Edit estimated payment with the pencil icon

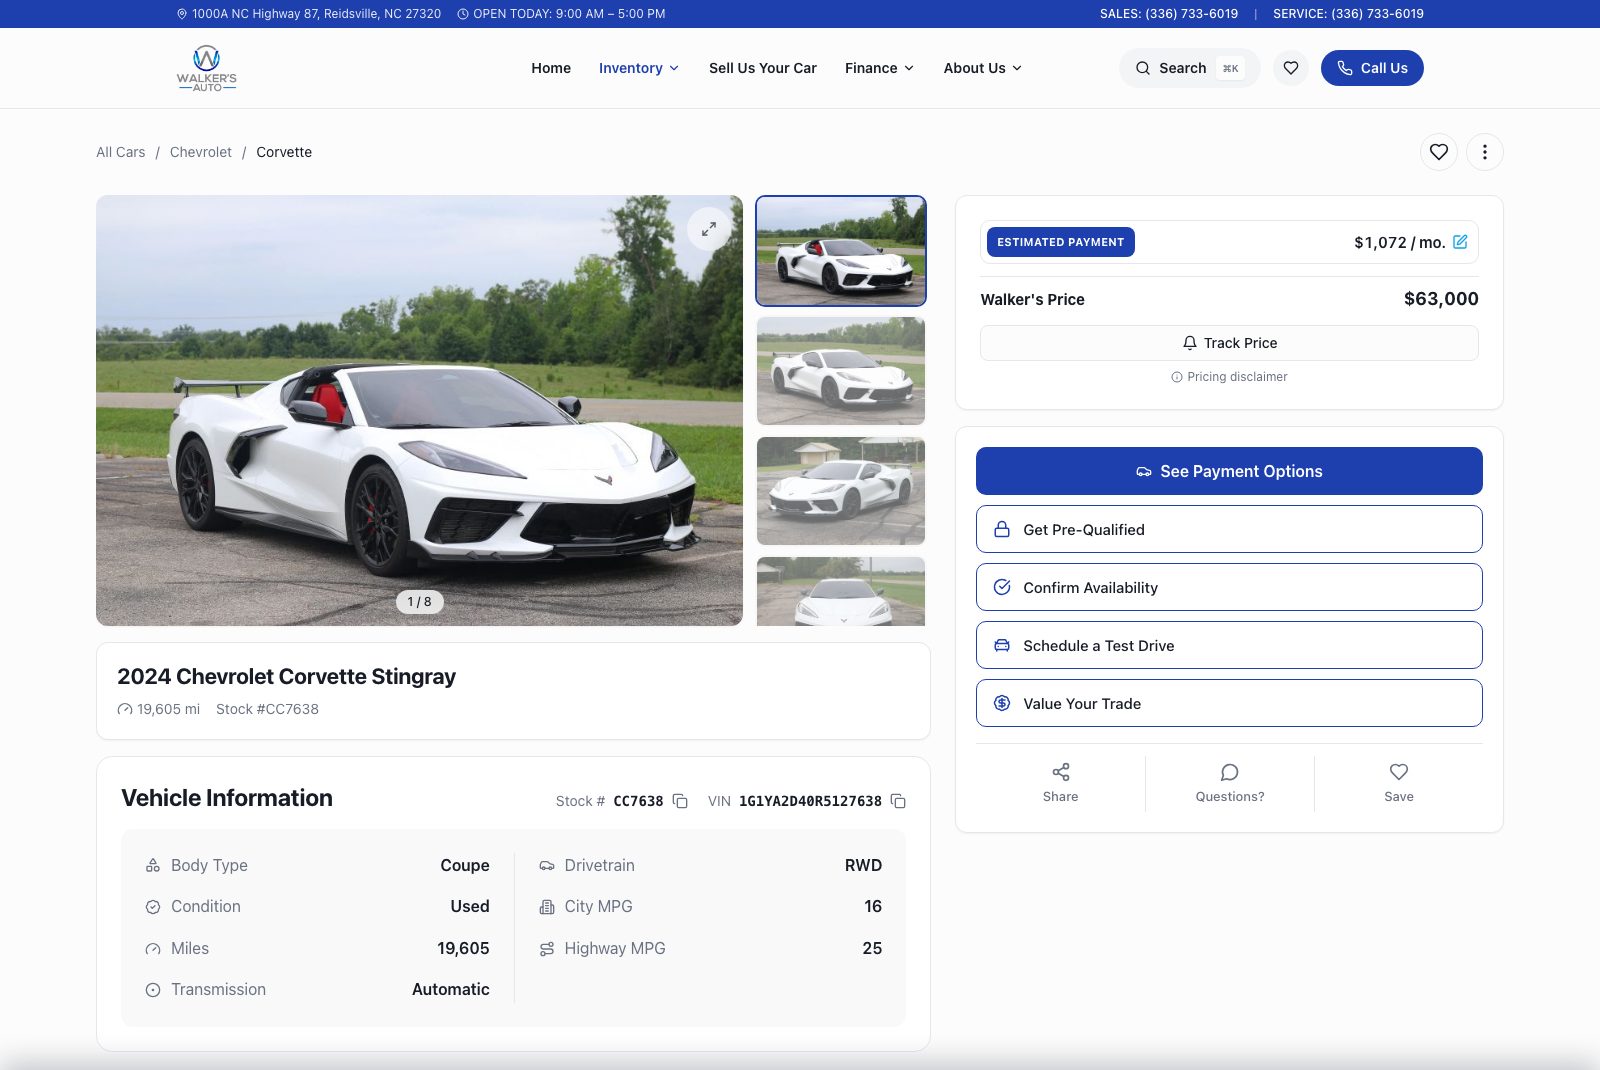pyautogui.click(x=1460, y=242)
